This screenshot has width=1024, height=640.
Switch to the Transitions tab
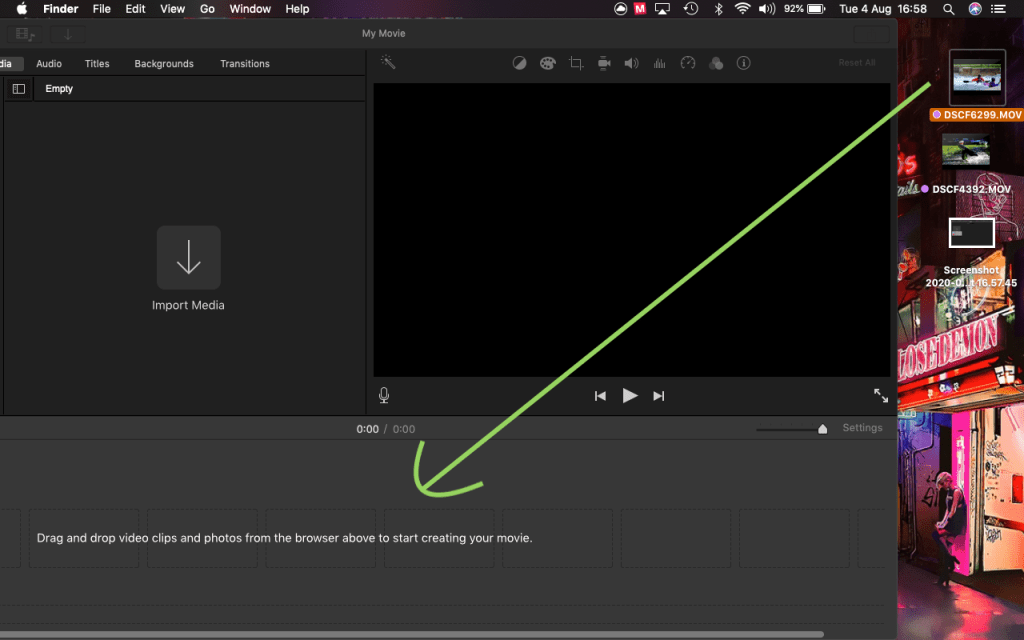tap(245, 64)
